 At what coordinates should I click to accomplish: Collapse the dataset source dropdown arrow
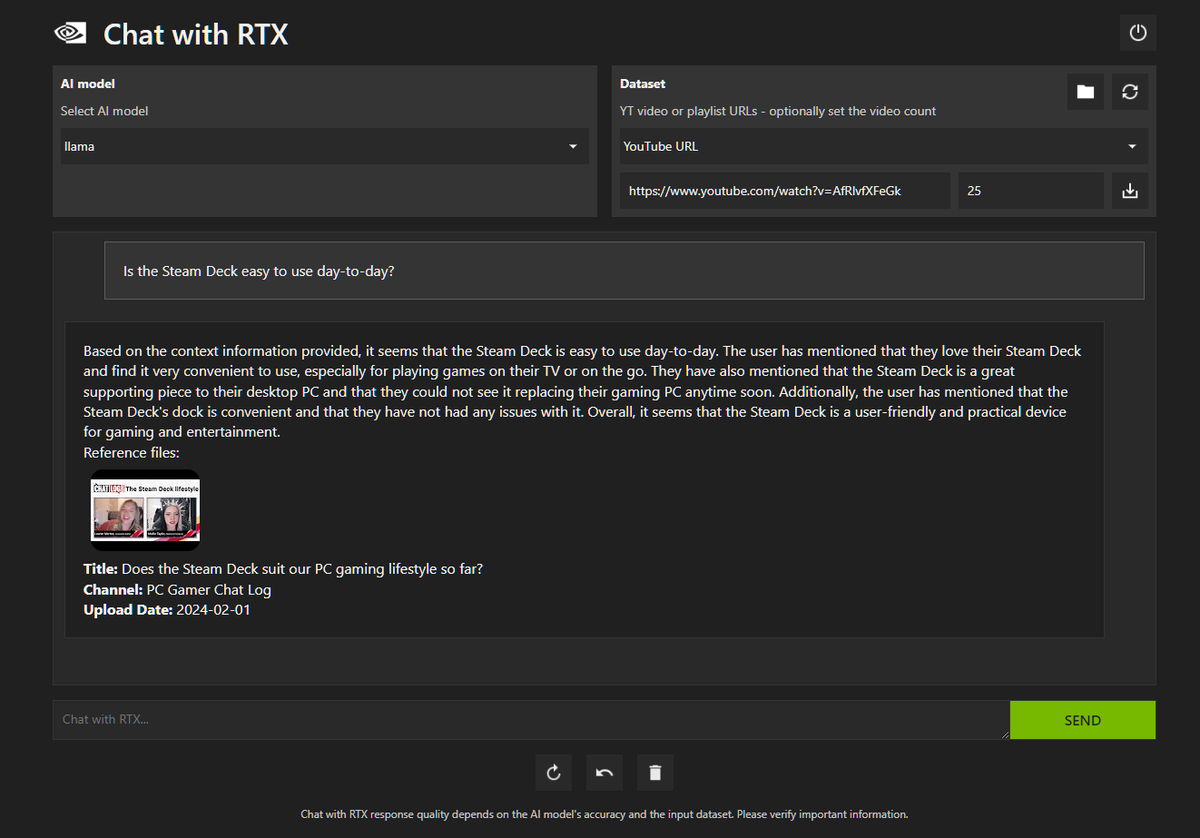tap(1131, 146)
